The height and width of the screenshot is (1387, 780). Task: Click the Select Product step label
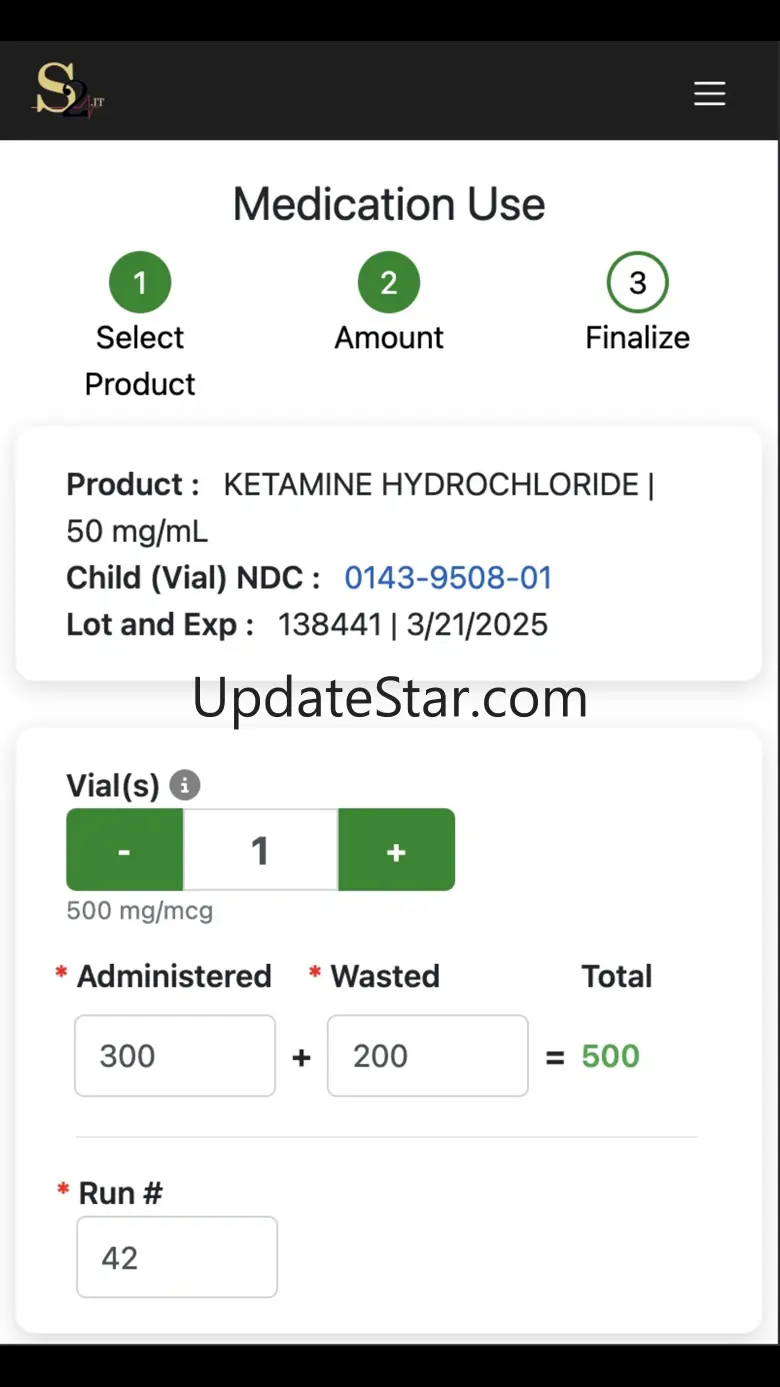tap(140, 360)
